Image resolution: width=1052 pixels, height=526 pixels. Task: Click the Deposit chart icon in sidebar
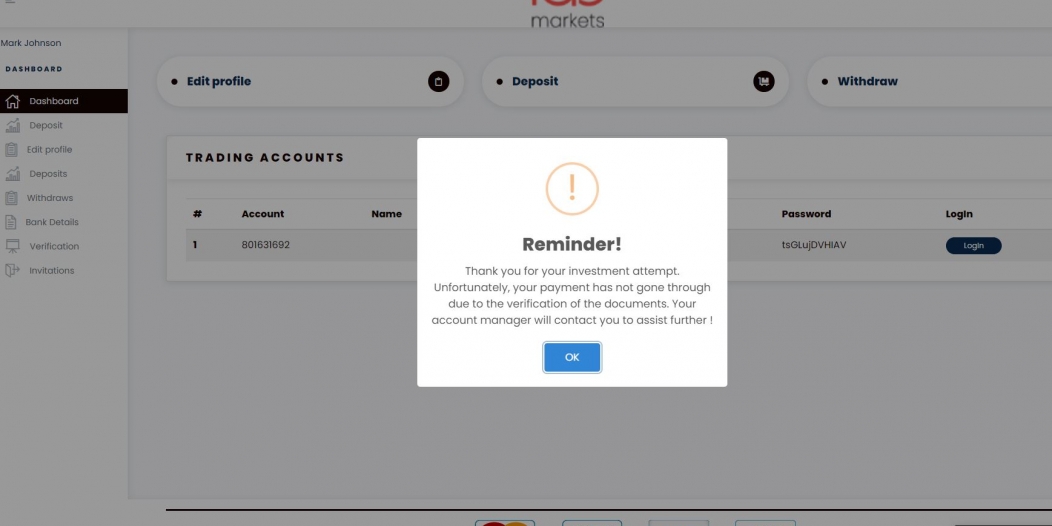click(12, 125)
